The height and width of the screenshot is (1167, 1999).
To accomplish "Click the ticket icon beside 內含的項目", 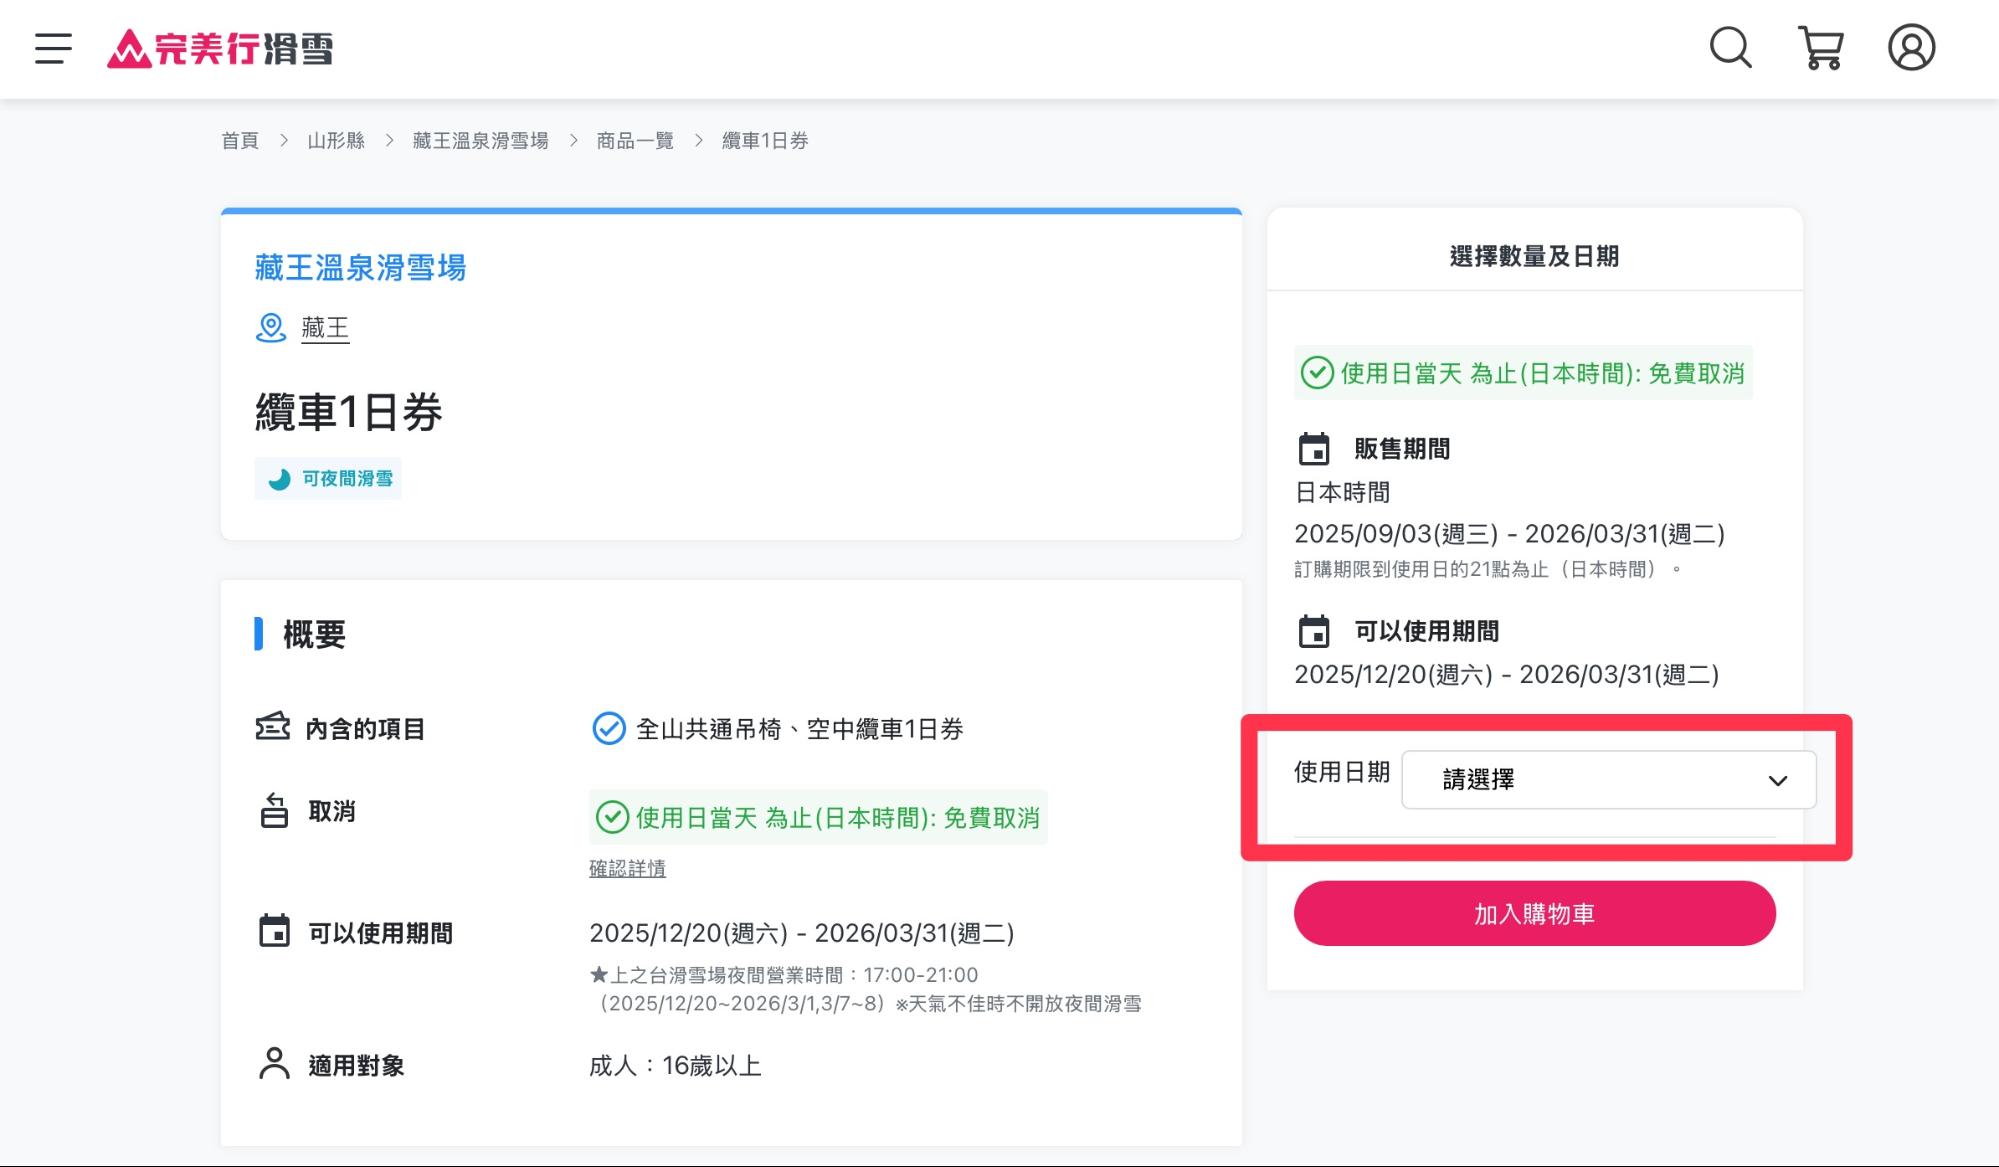I will (x=272, y=727).
